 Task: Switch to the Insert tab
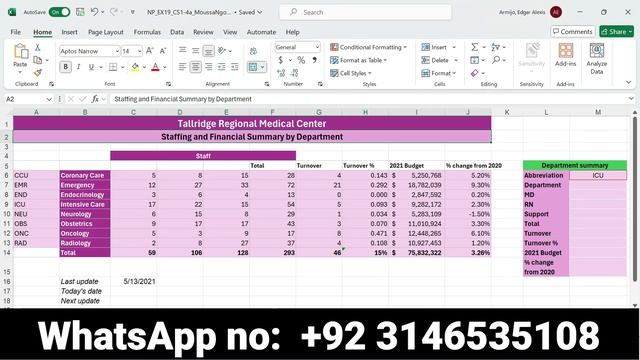coord(69,32)
